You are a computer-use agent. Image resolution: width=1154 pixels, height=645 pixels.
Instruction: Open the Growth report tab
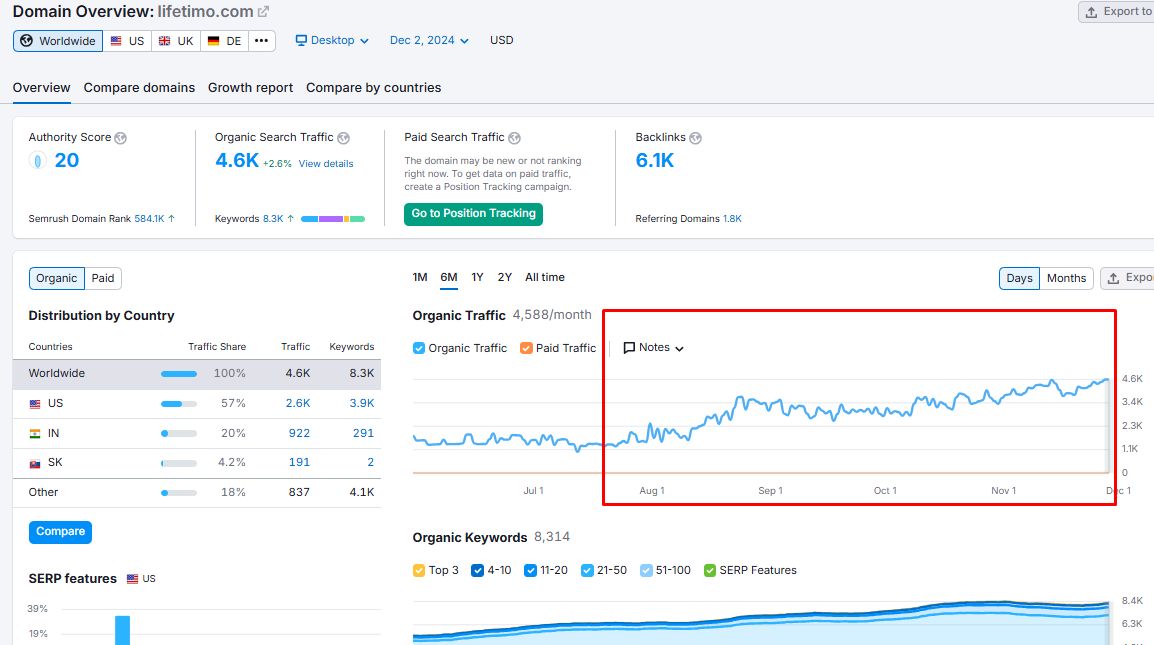click(x=250, y=88)
